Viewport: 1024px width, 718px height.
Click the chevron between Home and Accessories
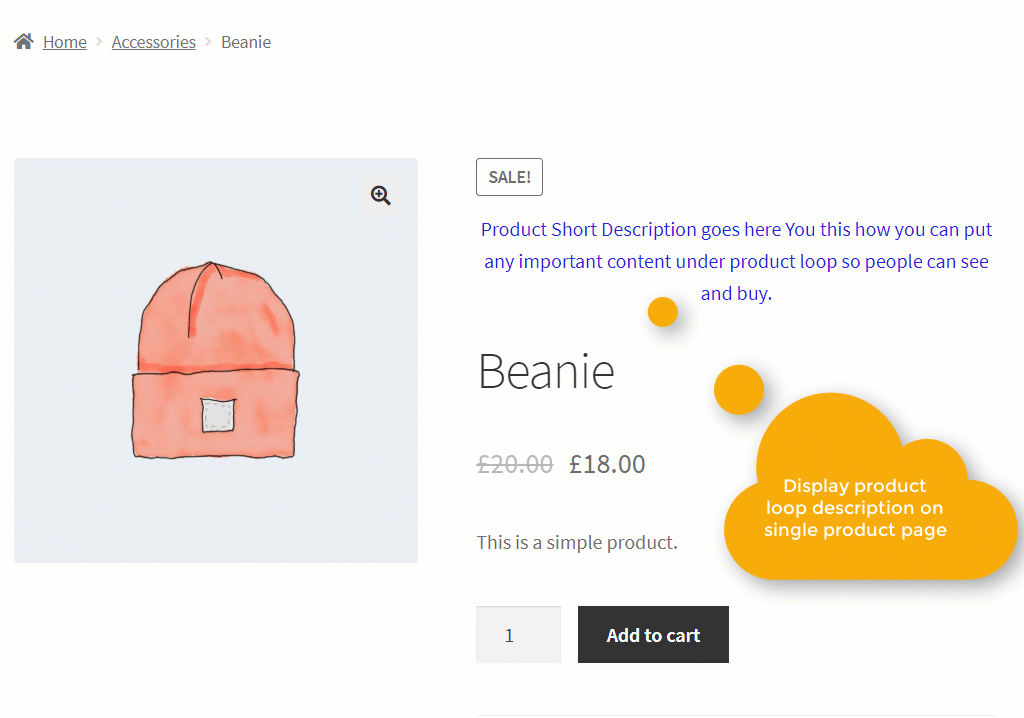tap(99, 42)
